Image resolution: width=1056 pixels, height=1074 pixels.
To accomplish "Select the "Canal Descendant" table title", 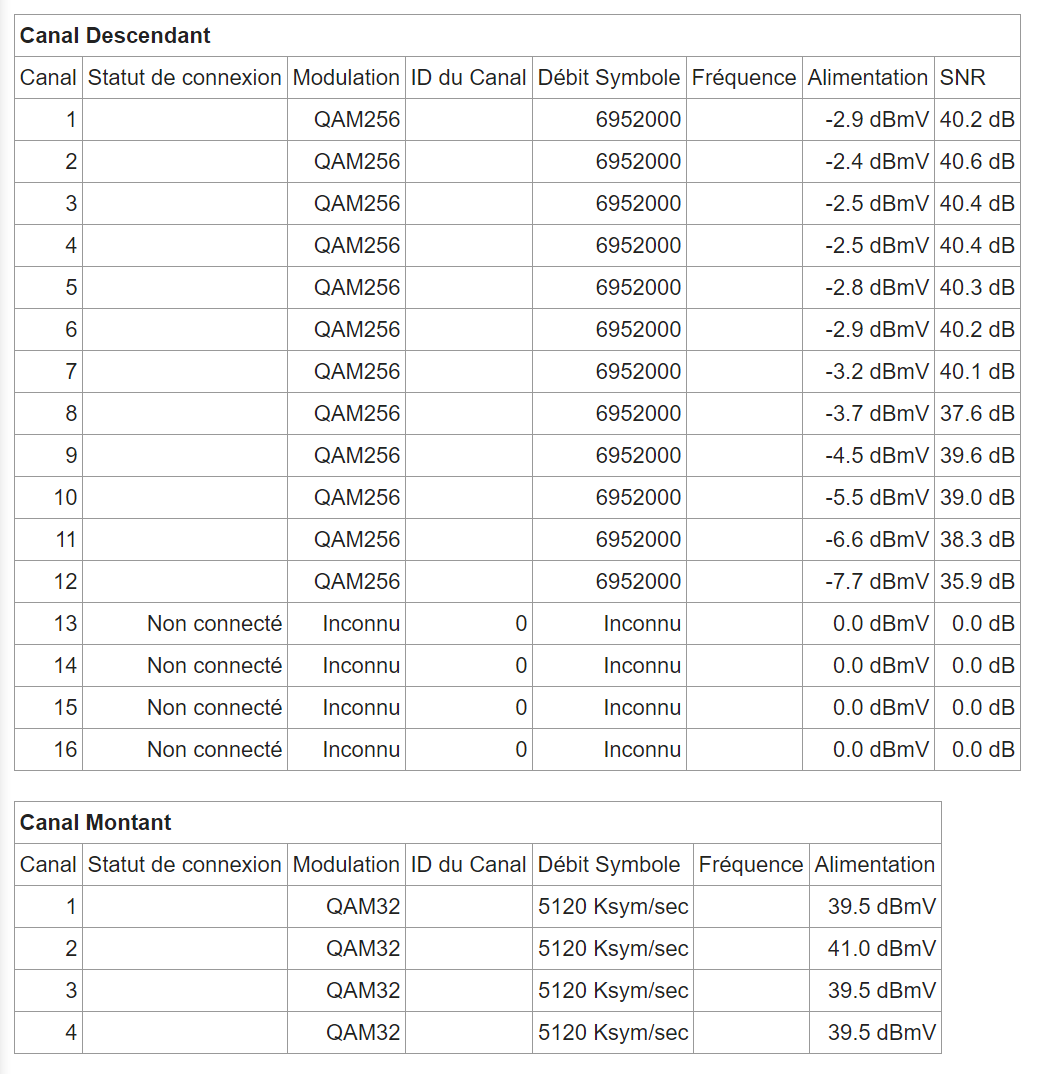I will [114, 36].
